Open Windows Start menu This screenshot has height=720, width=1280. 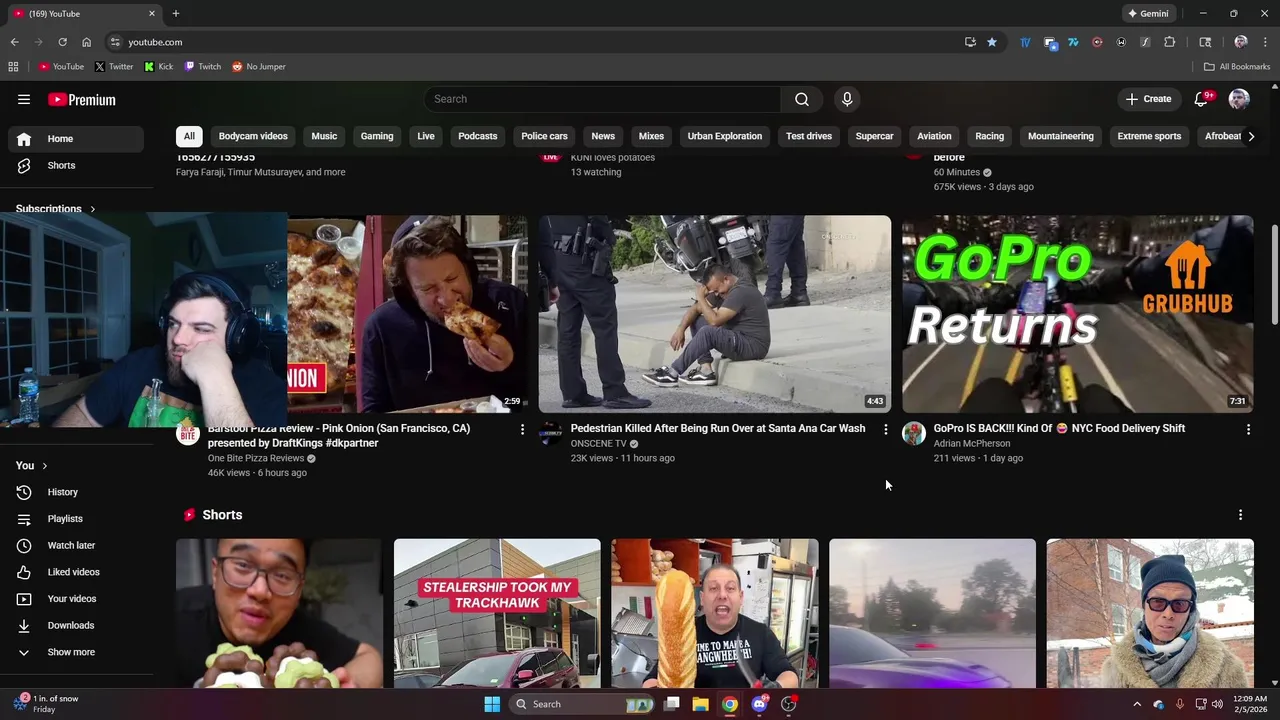tap(492, 704)
